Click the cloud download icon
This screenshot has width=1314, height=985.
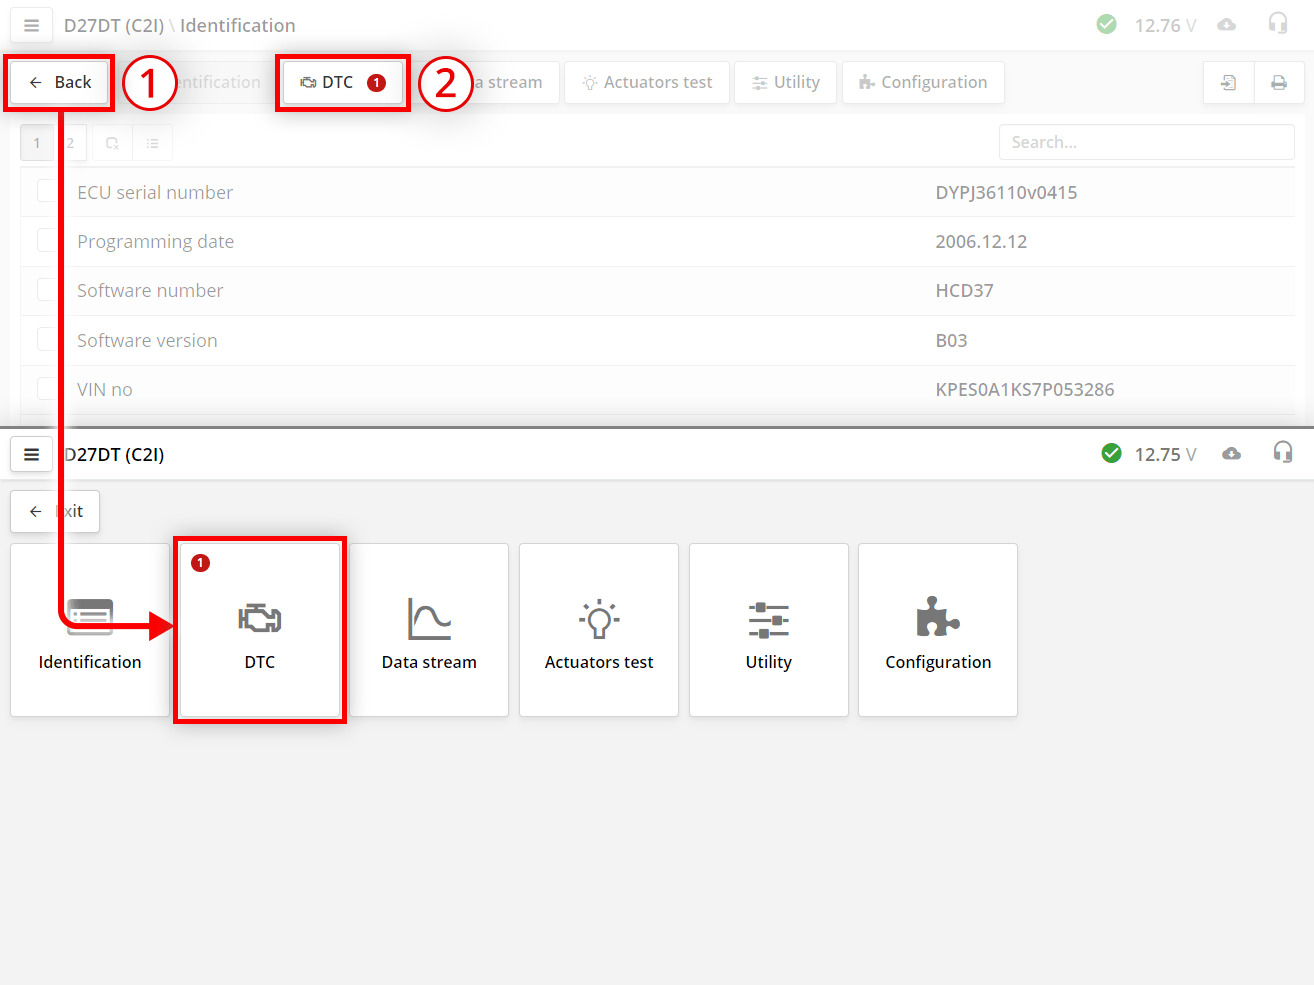pos(1227,25)
